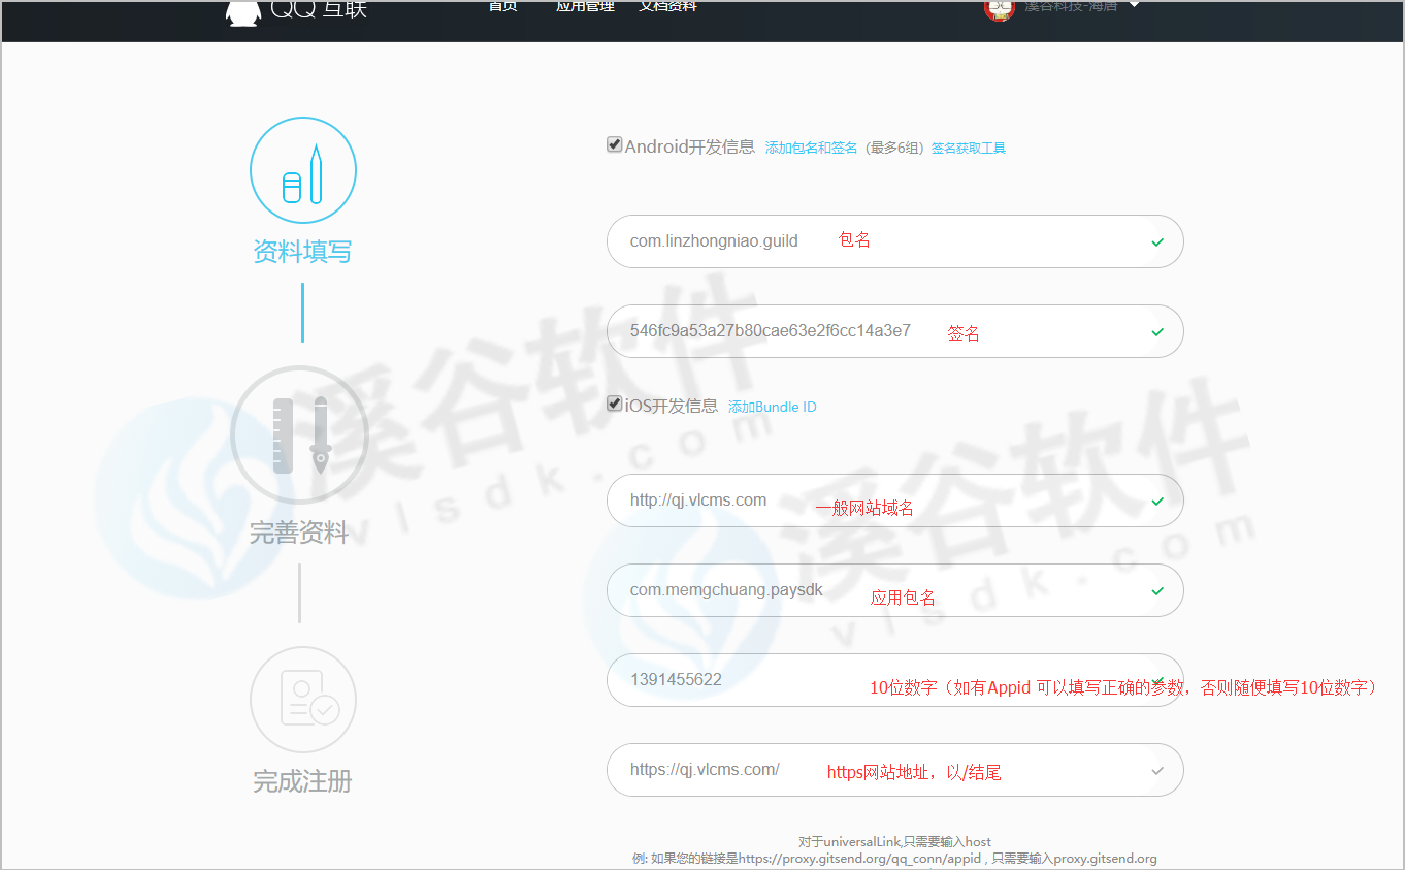Expand the account dropdown arrow in the header
The width and height of the screenshot is (1405, 870).
tap(1135, 5)
